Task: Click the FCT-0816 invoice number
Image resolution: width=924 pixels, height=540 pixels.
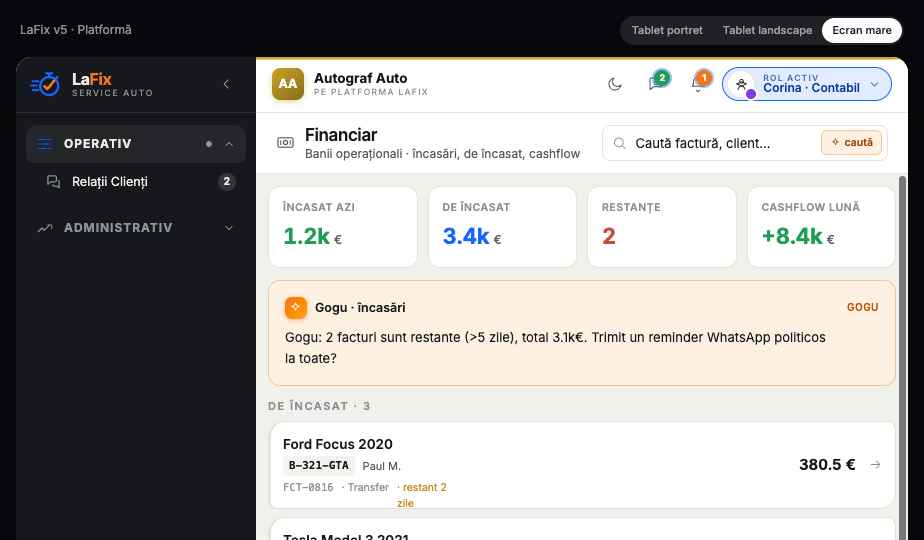Action: tap(308, 488)
